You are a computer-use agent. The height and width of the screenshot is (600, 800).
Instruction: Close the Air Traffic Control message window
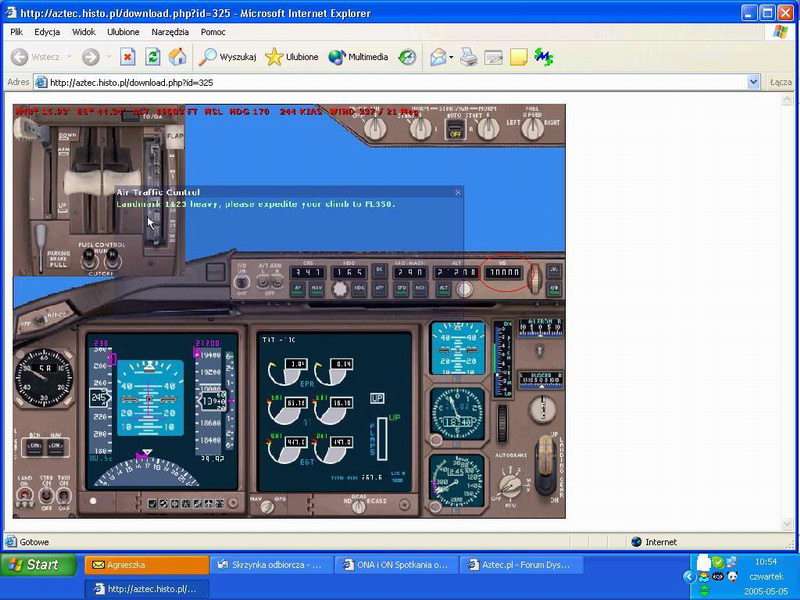(x=458, y=192)
